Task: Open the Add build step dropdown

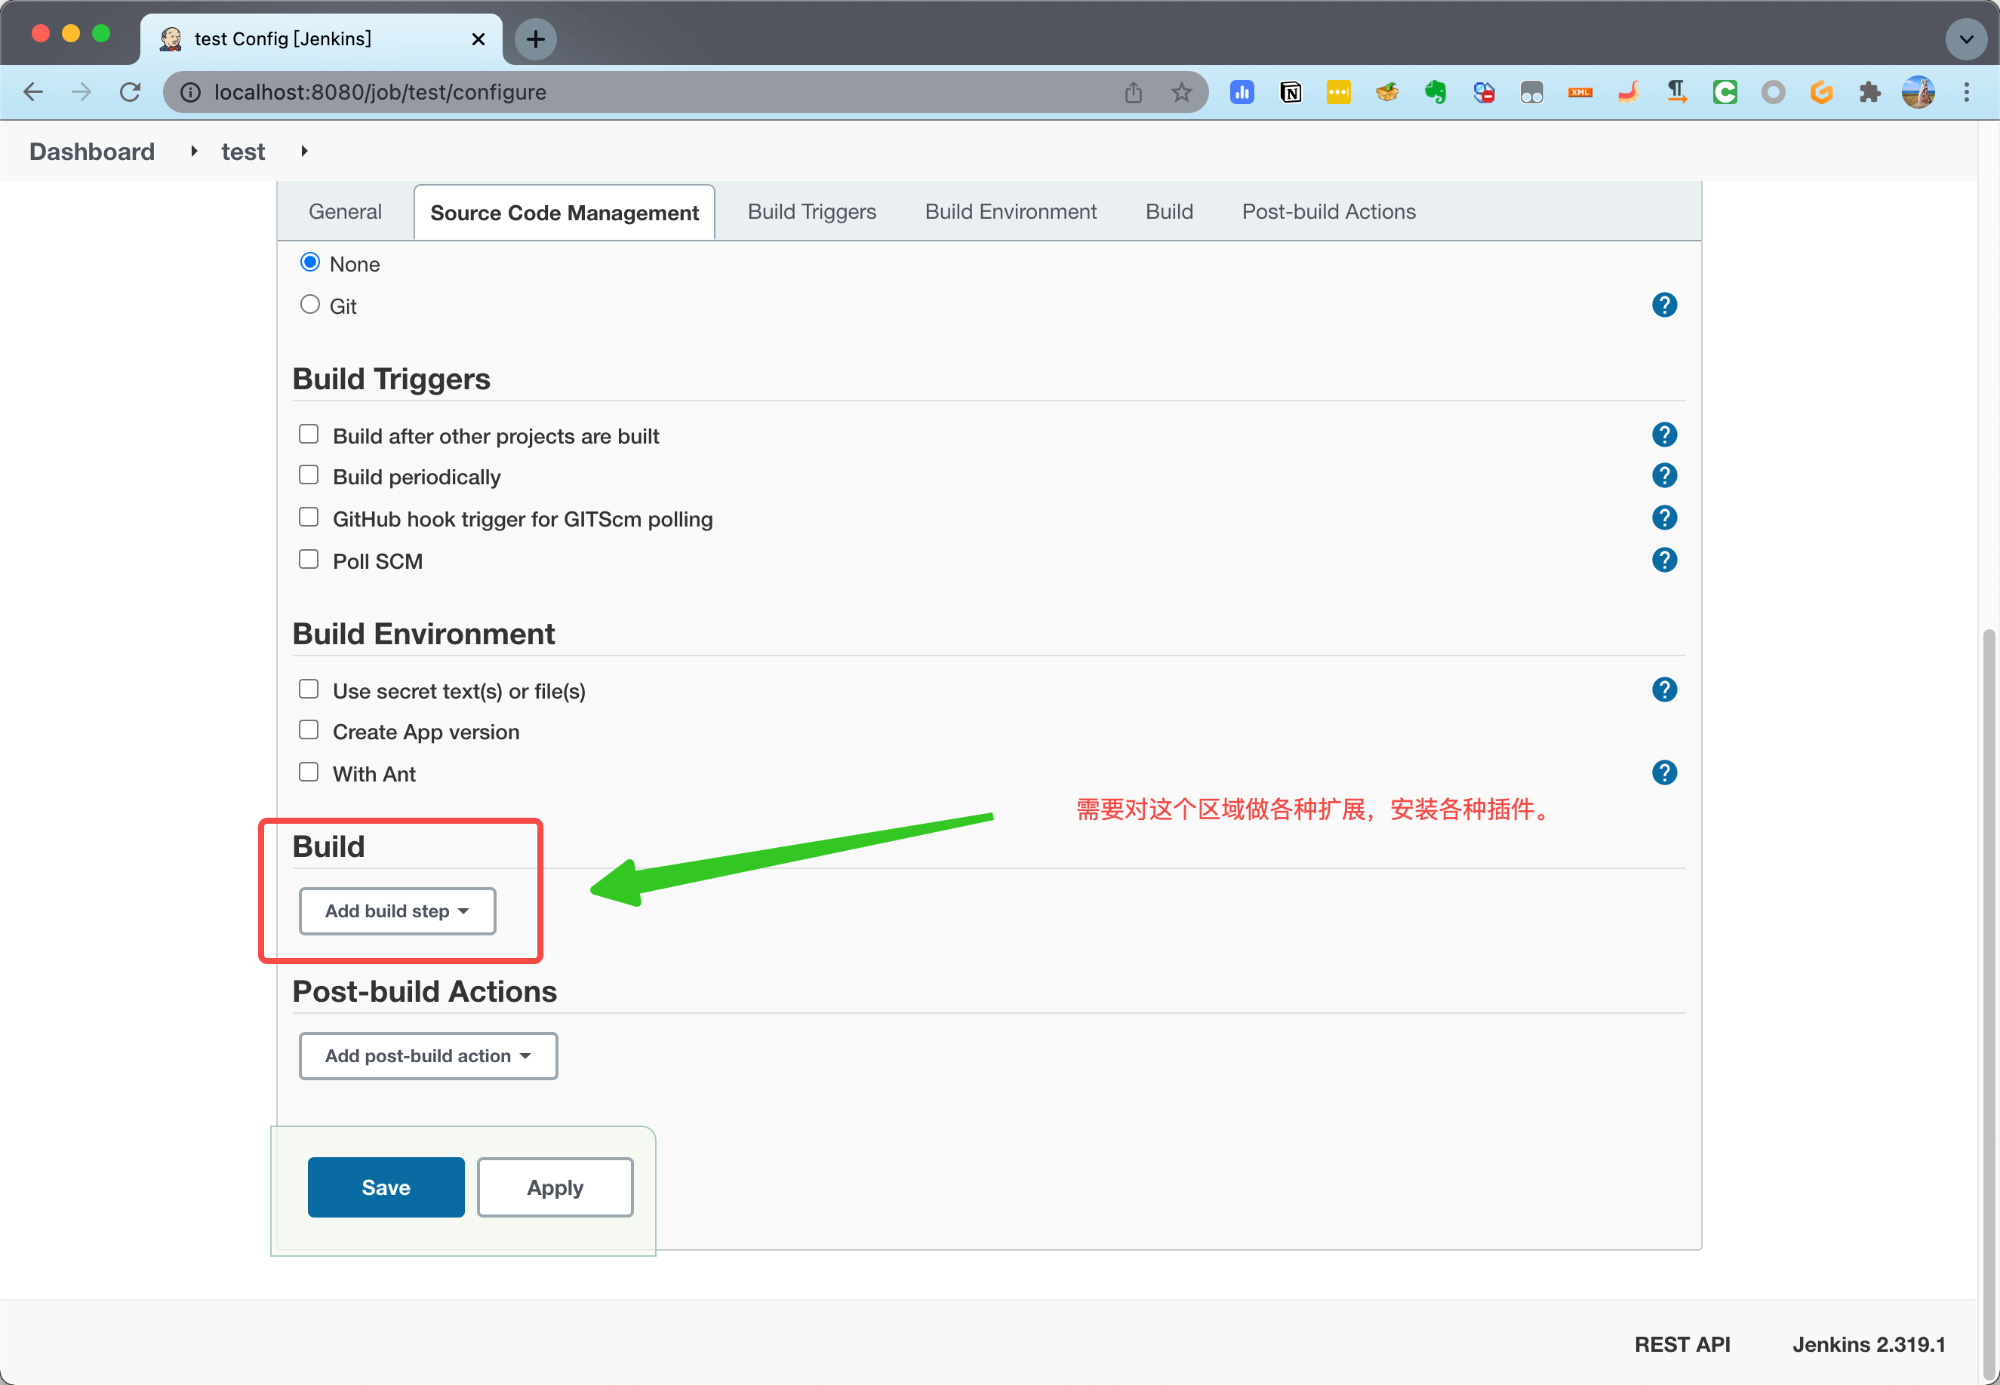Action: (x=397, y=911)
